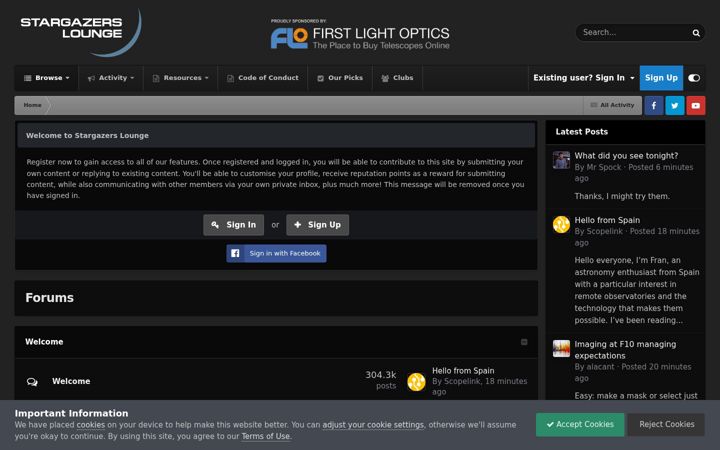The width and height of the screenshot is (720, 450).
Task: Open the Facebook social icon
Action: (654, 106)
